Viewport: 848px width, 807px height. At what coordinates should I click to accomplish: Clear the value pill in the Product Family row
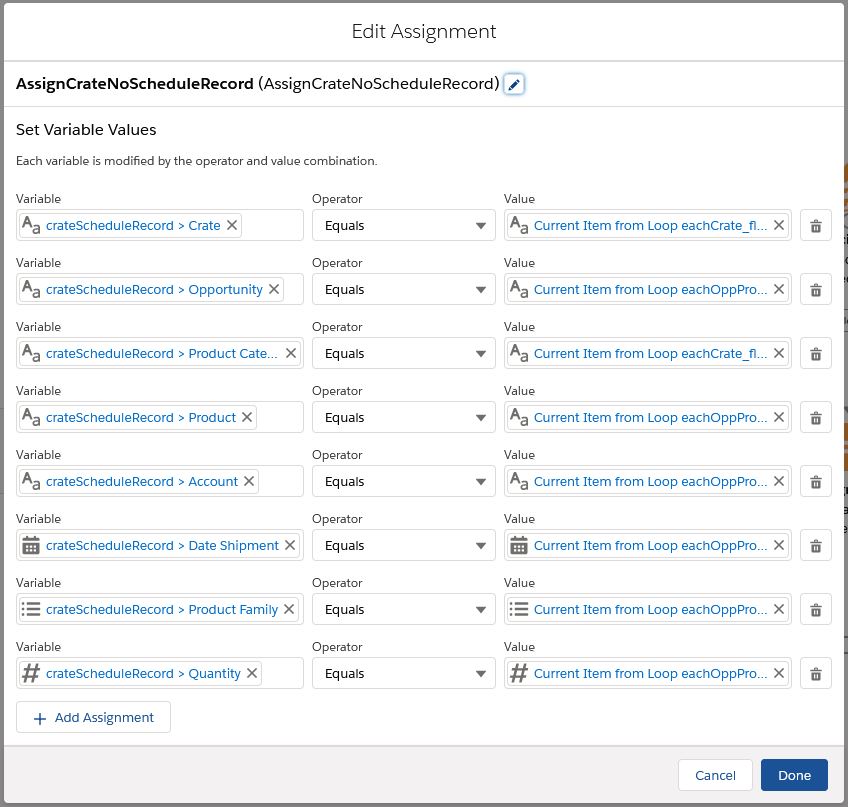(779, 610)
